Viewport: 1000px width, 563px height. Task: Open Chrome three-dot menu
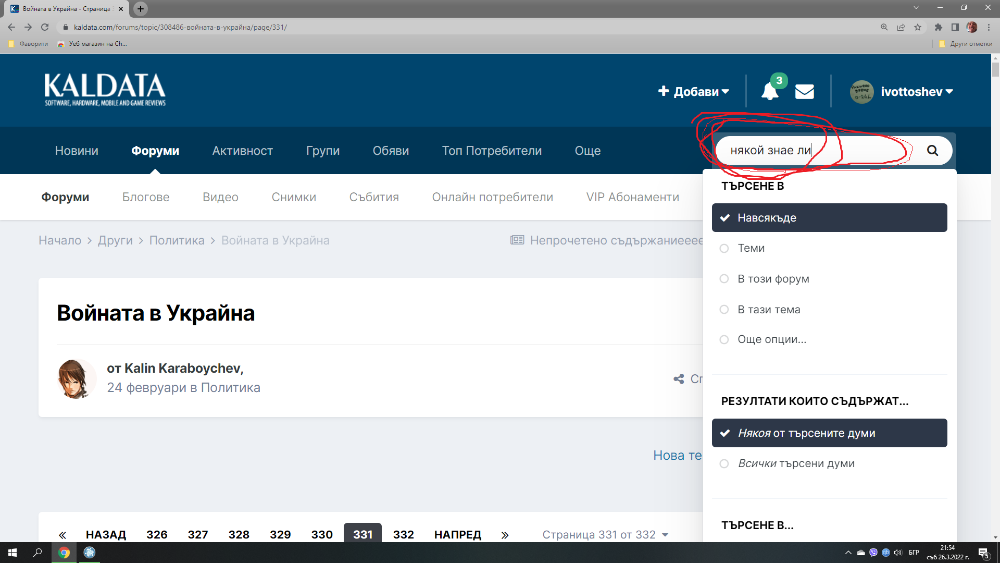coord(989,27)
